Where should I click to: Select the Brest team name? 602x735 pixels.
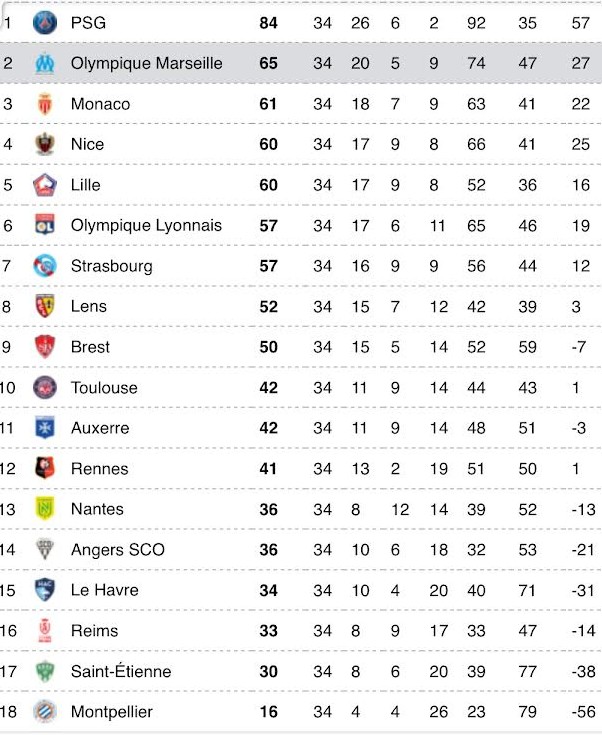(90, 347)
